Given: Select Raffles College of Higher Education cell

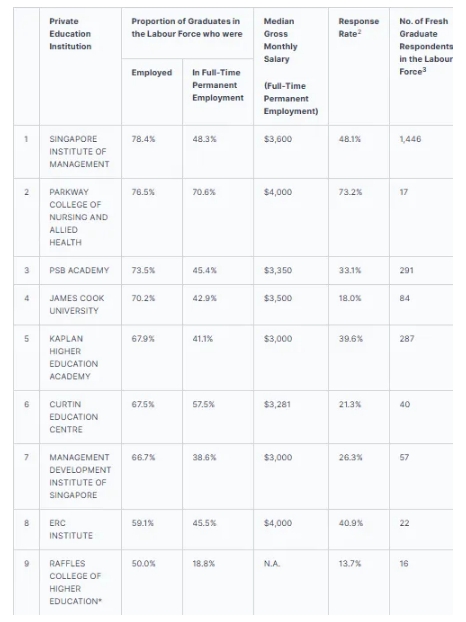Looking at the screenshot, I should click(75, 582).
